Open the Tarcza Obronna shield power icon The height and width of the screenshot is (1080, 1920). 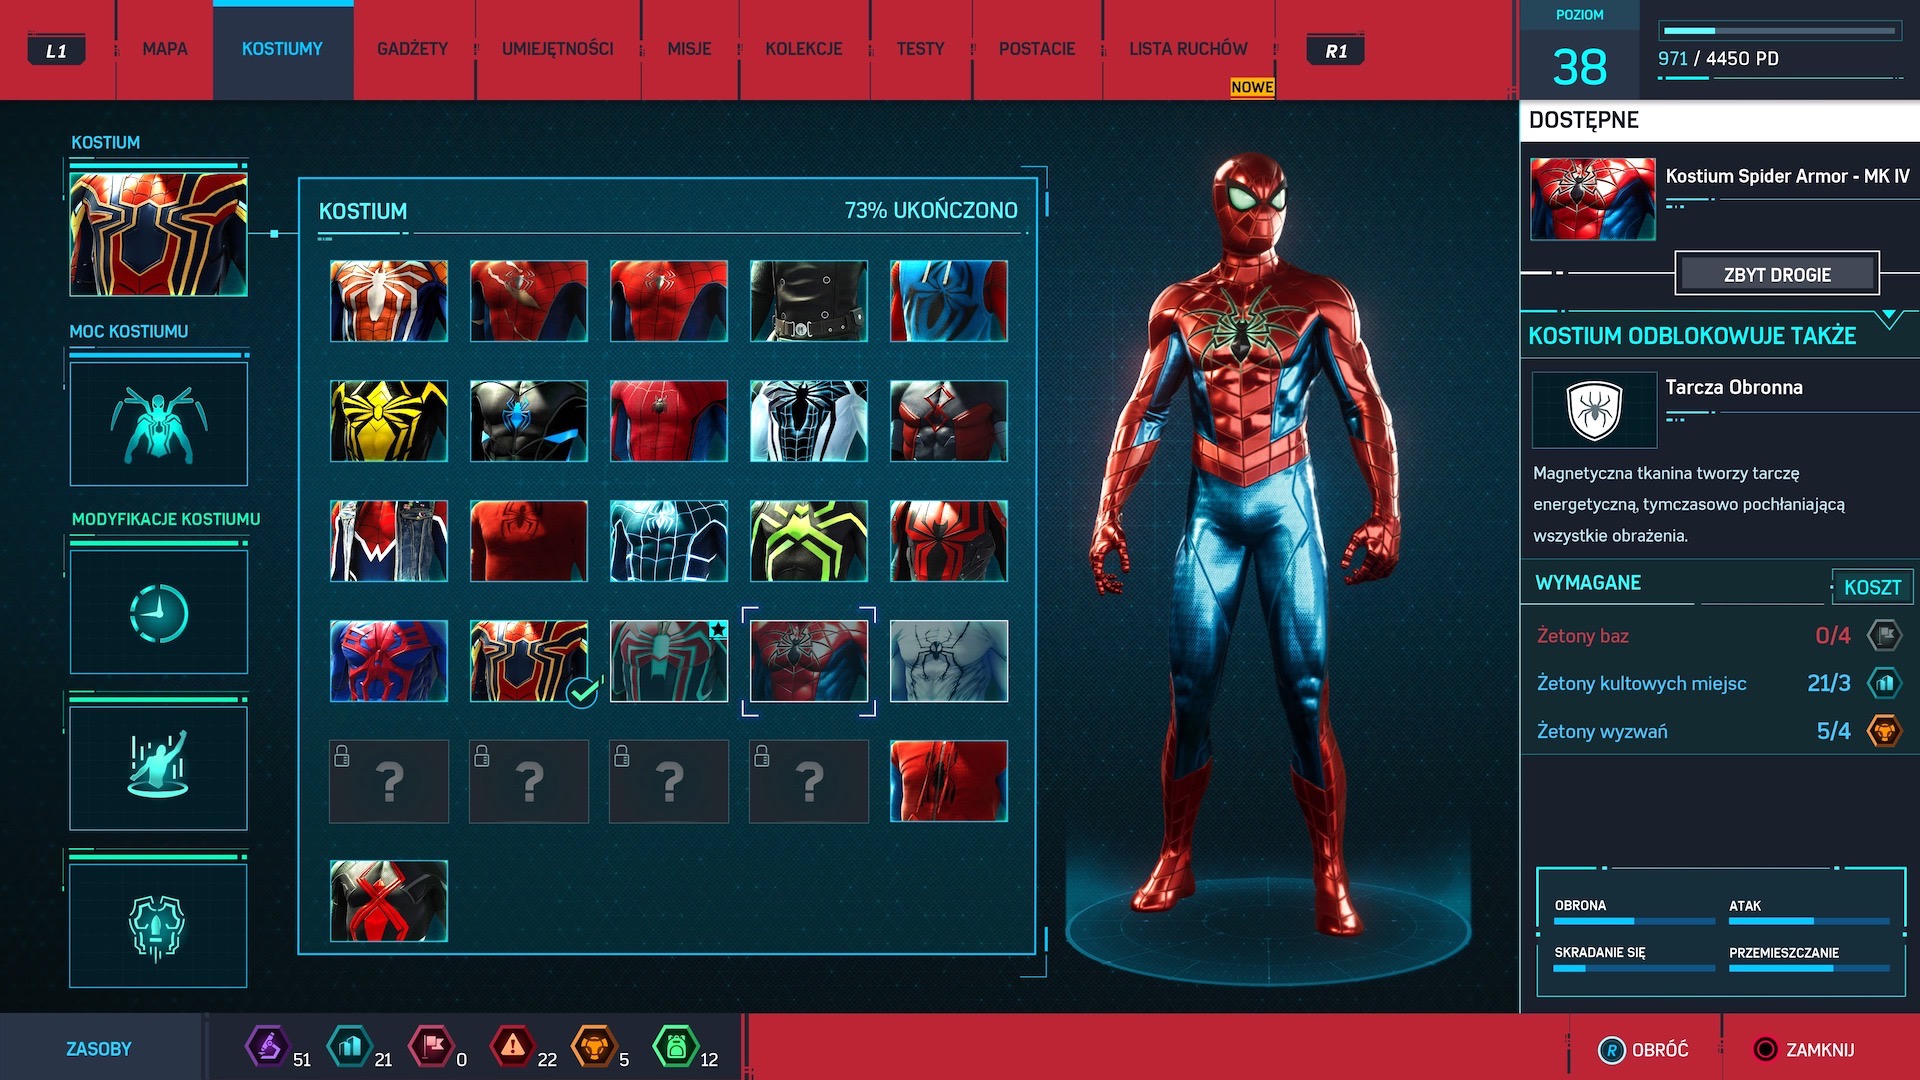pos(1594,410)
